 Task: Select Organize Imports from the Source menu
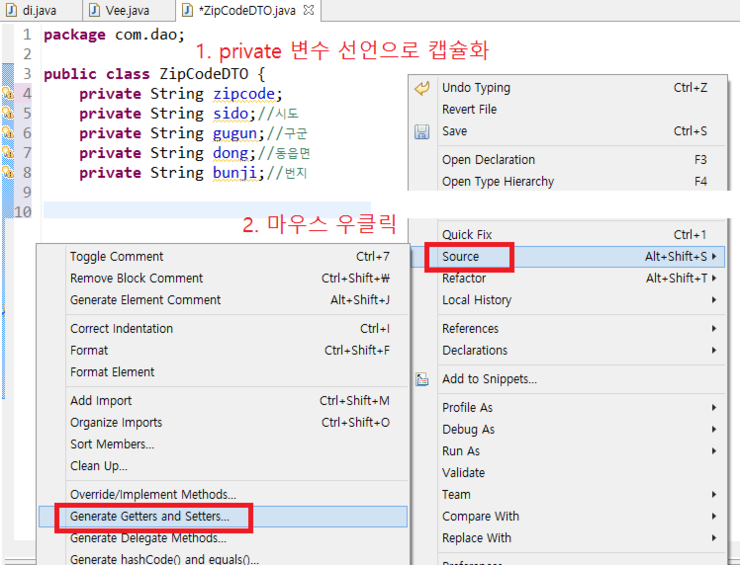coord(116,423)
